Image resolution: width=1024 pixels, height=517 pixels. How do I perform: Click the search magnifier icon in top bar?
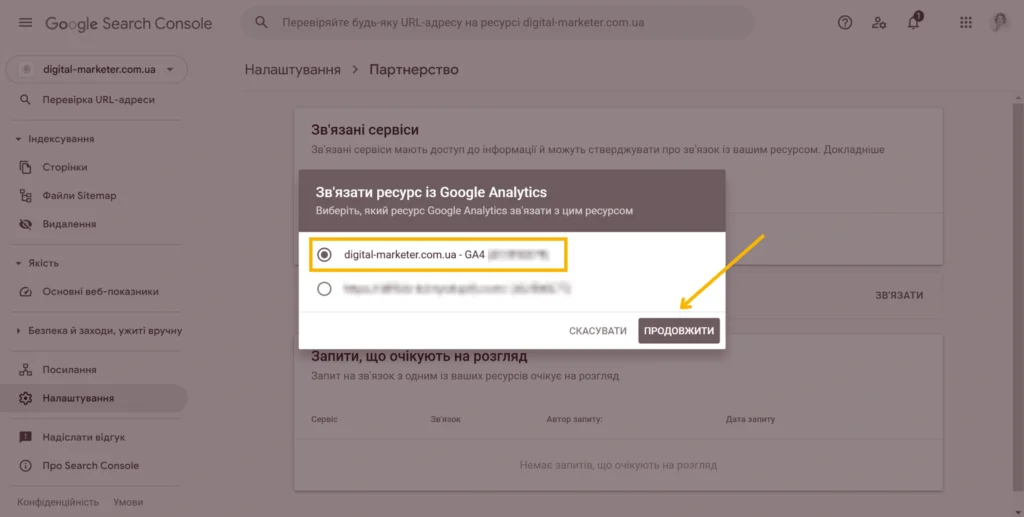coord(261,22)
